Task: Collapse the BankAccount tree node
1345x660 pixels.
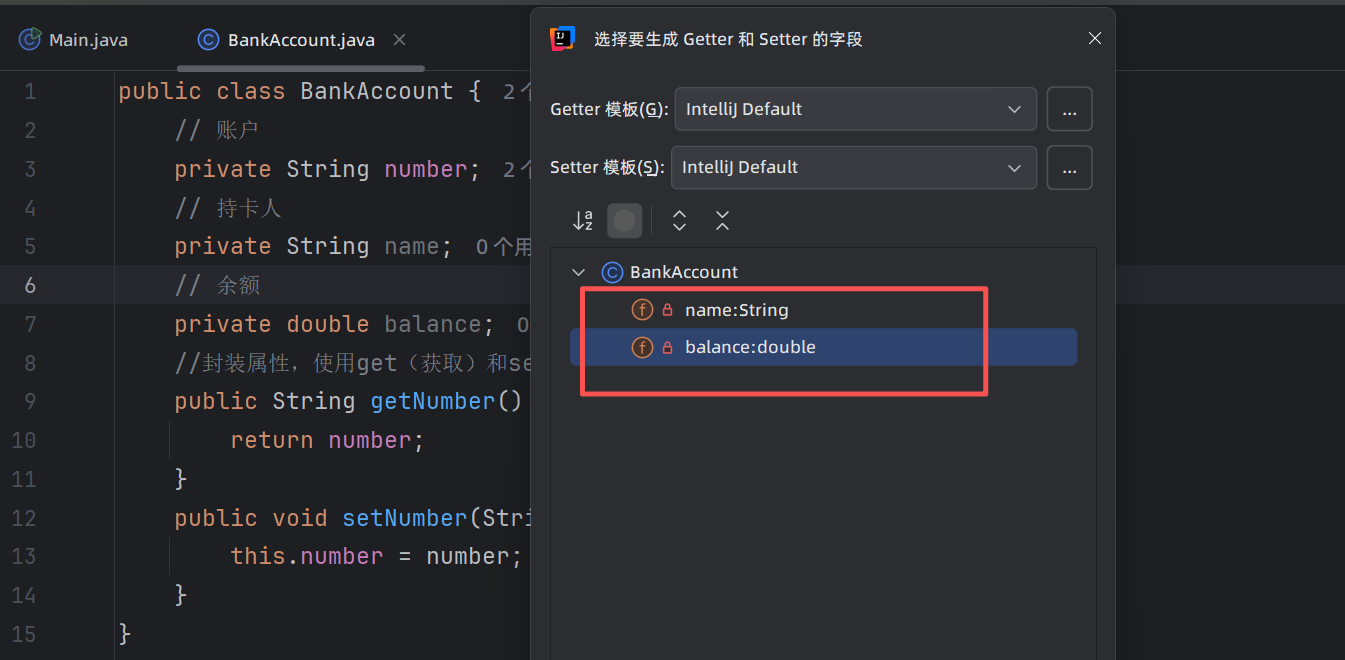Action: coord(578,272)
